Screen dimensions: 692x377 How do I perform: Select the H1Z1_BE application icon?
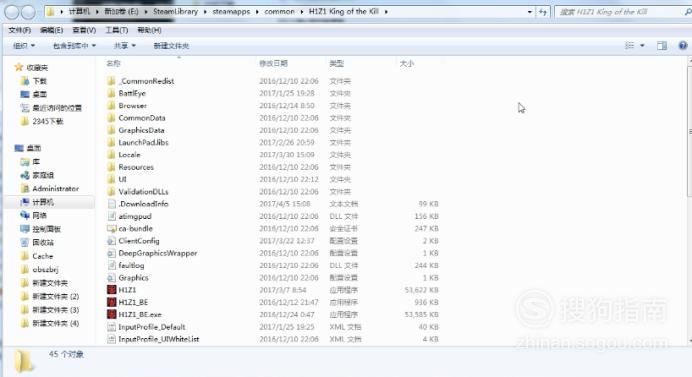click(112, 302)
